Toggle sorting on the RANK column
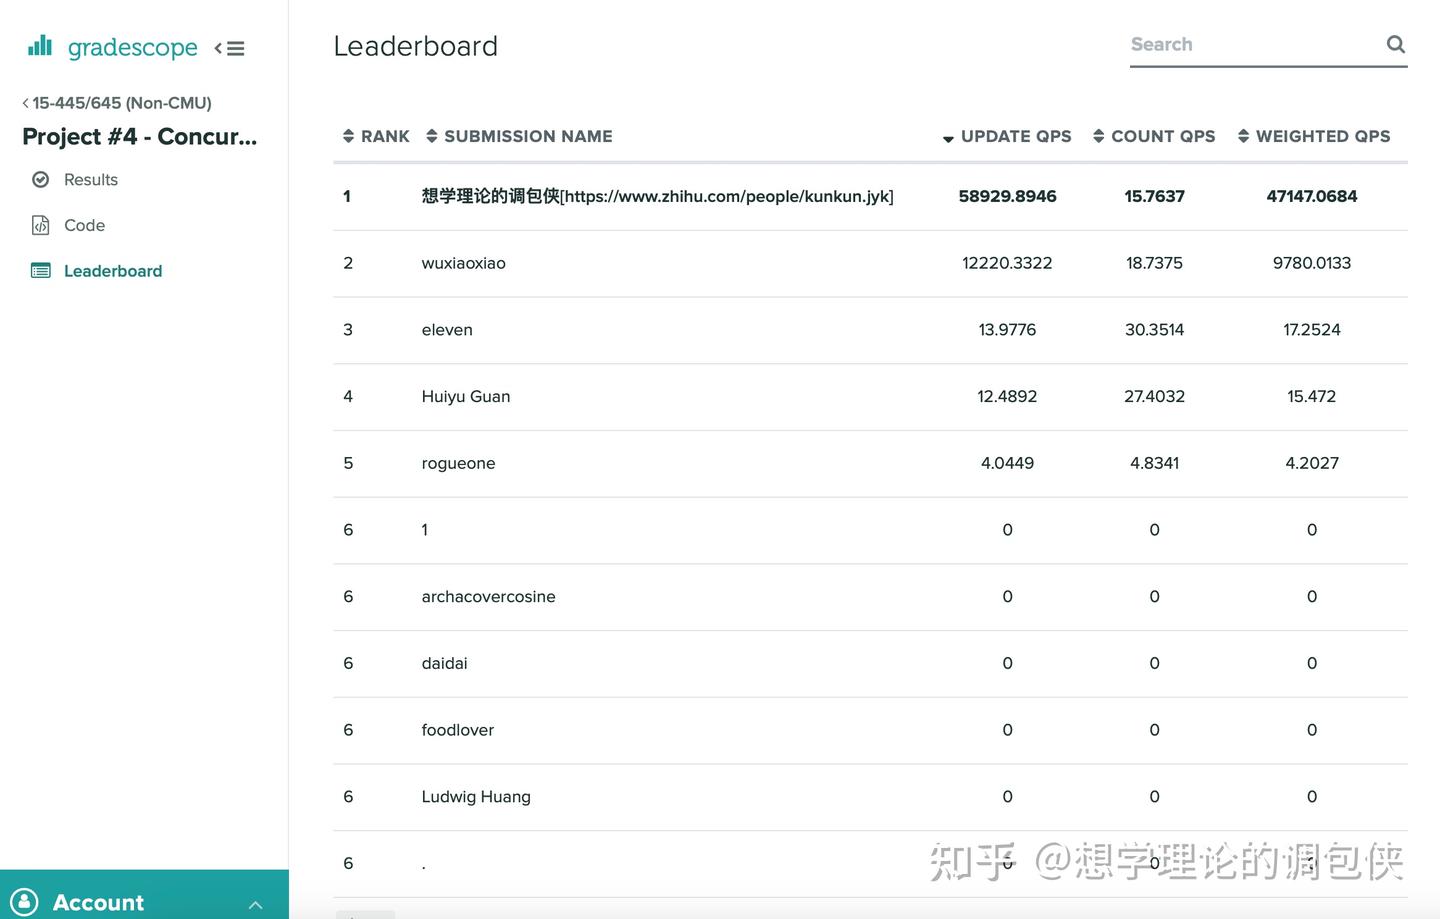The width and height of the screenshot is (1440, 919). click(348, 136)
